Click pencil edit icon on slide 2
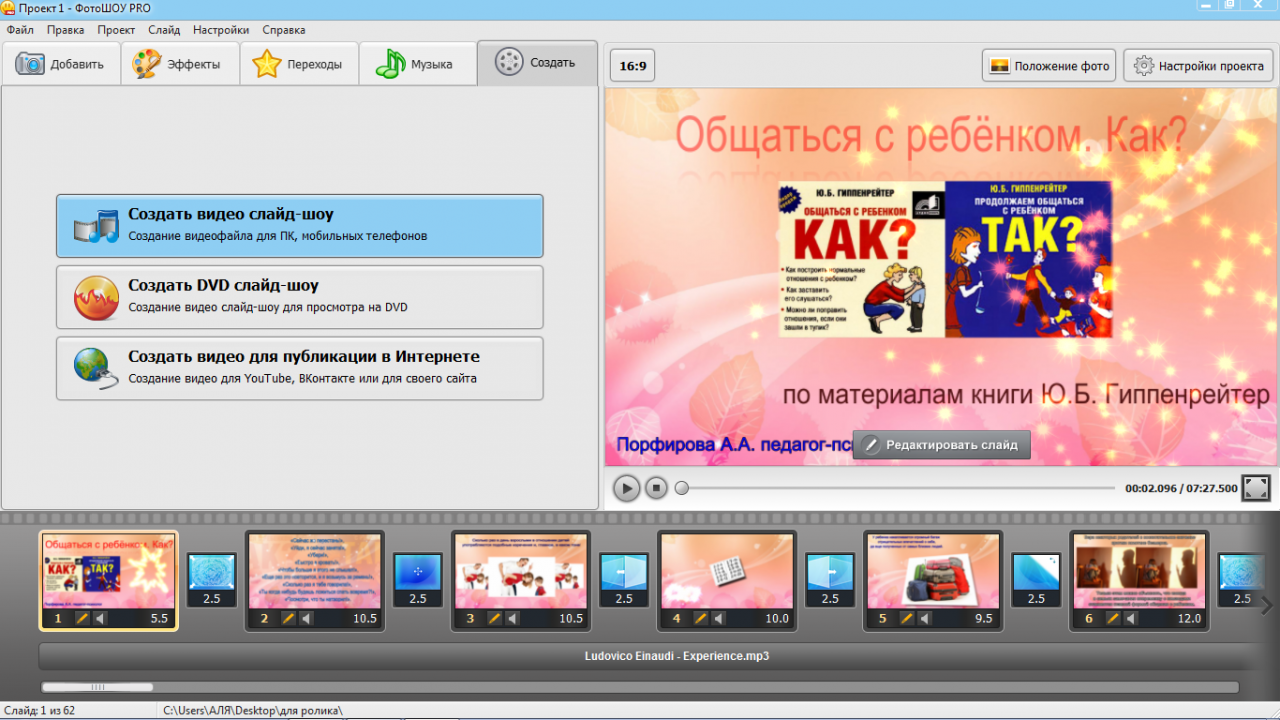1280x720 pixels. (x=288, y=619)
